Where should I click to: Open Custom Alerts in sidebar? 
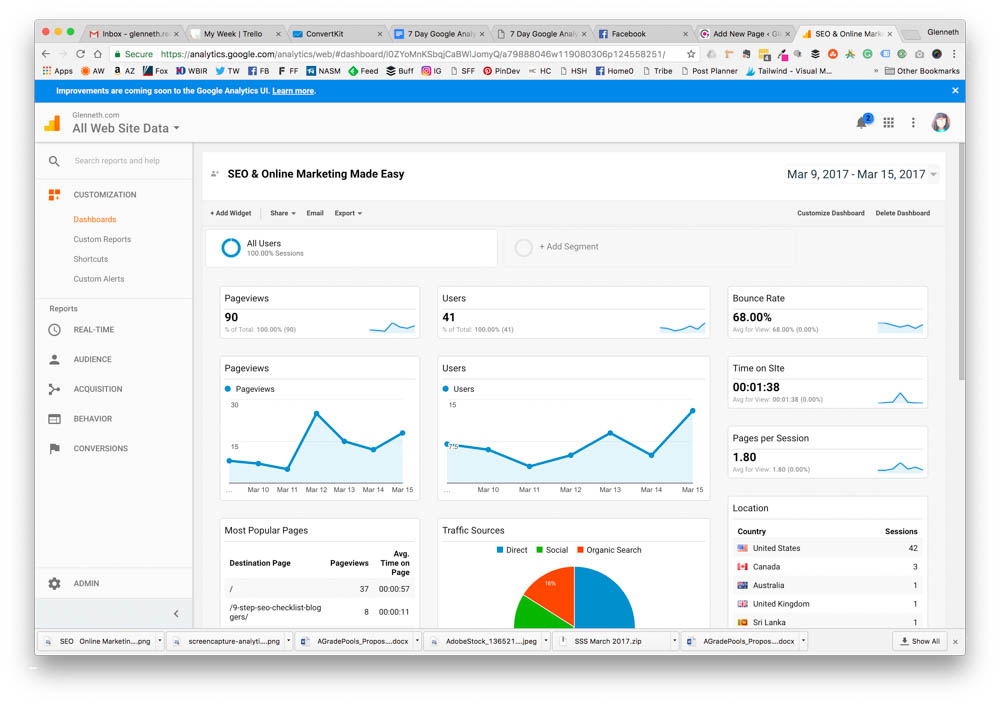coord(98,279)
